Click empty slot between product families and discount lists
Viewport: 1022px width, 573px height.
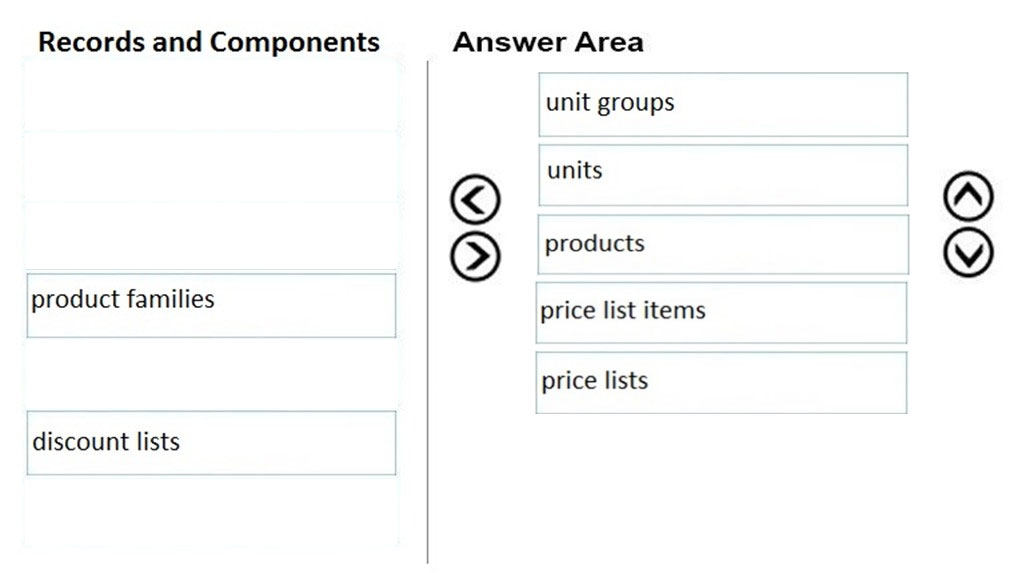click(211, 374)
